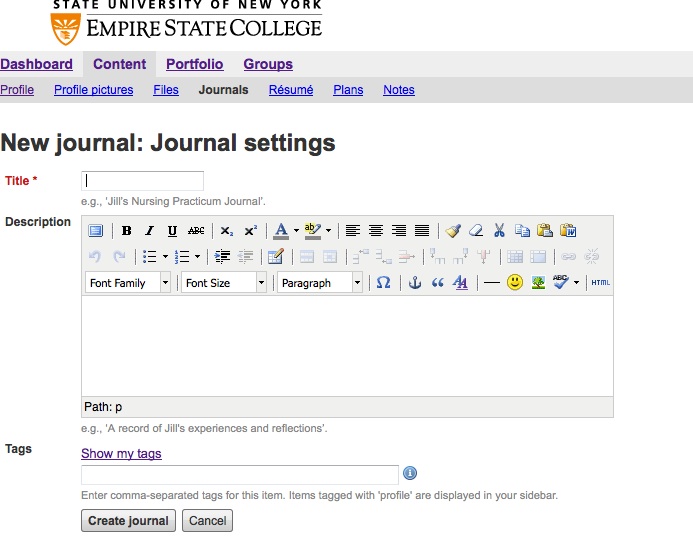This screenshot has width=693, height=543.
Task: Open the highlight color dropdown arrow
Action: (x=328, y=231)
